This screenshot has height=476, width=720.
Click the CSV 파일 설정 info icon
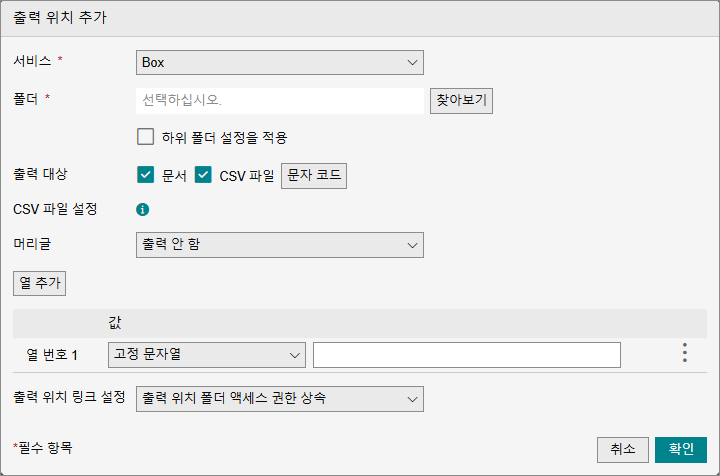coord(142,210)
